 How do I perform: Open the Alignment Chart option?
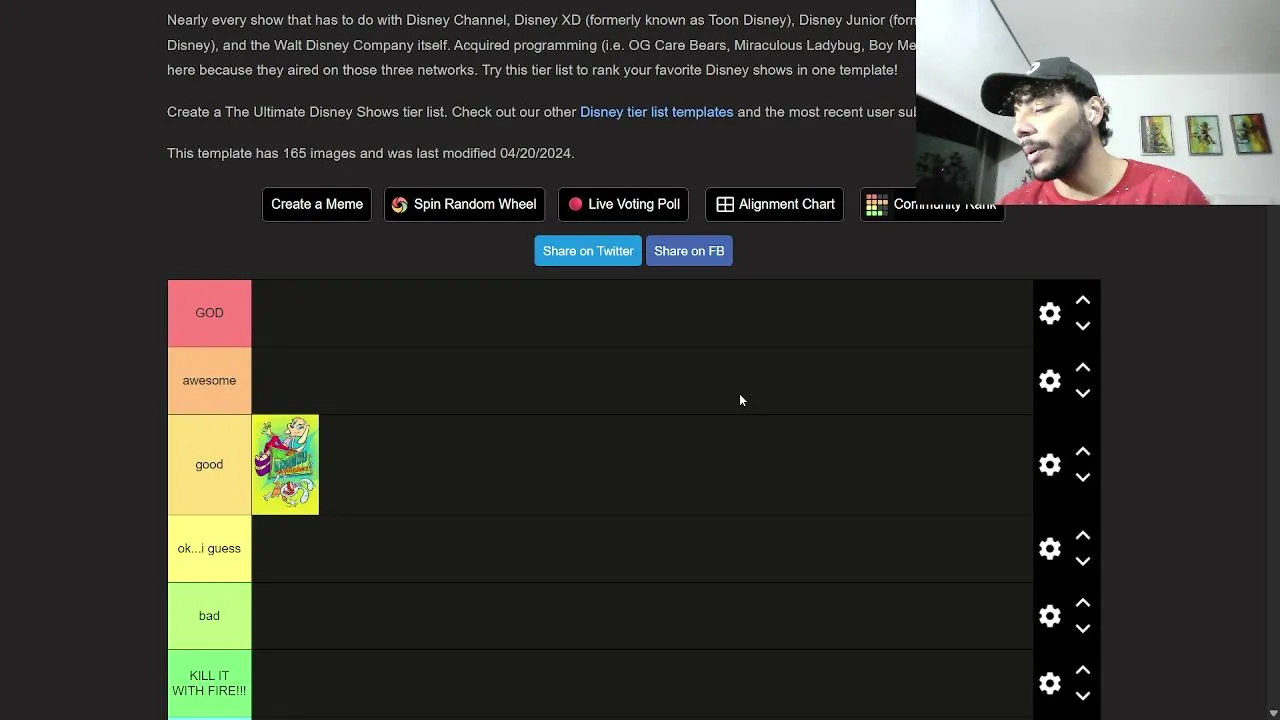pos(774,204)
